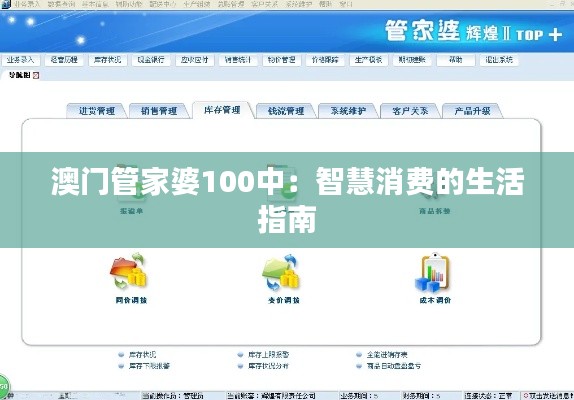Open the 窗口 menu in menu bar
Screen dimensions: 574x400
[x=346, y=4]
